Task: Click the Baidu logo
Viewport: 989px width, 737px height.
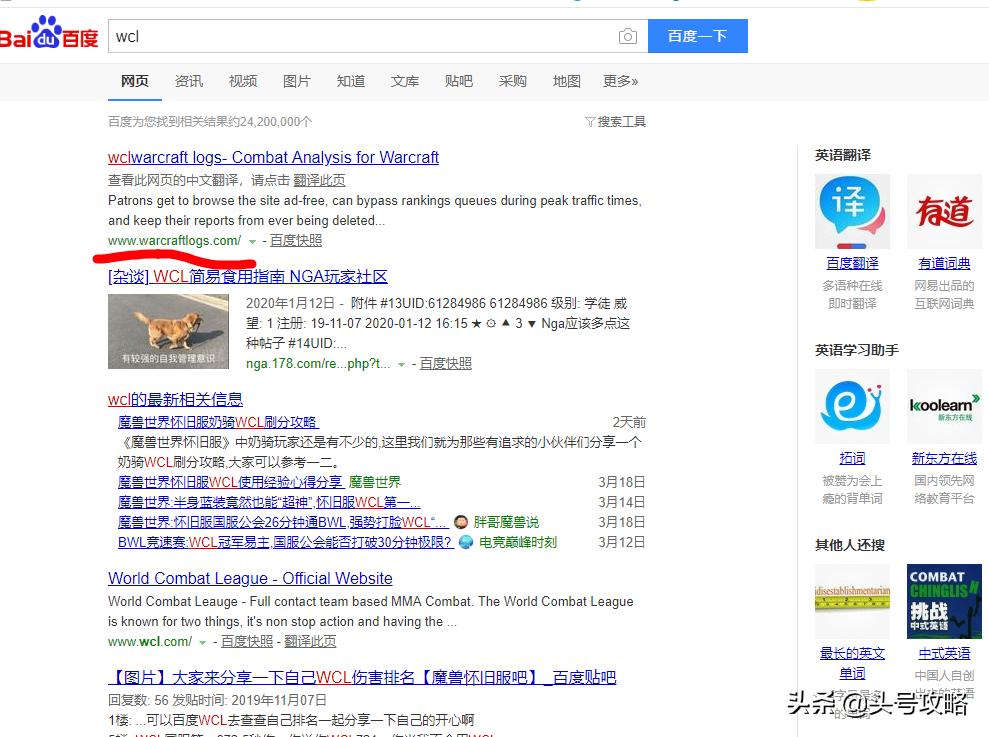Action: click(49, 34)
